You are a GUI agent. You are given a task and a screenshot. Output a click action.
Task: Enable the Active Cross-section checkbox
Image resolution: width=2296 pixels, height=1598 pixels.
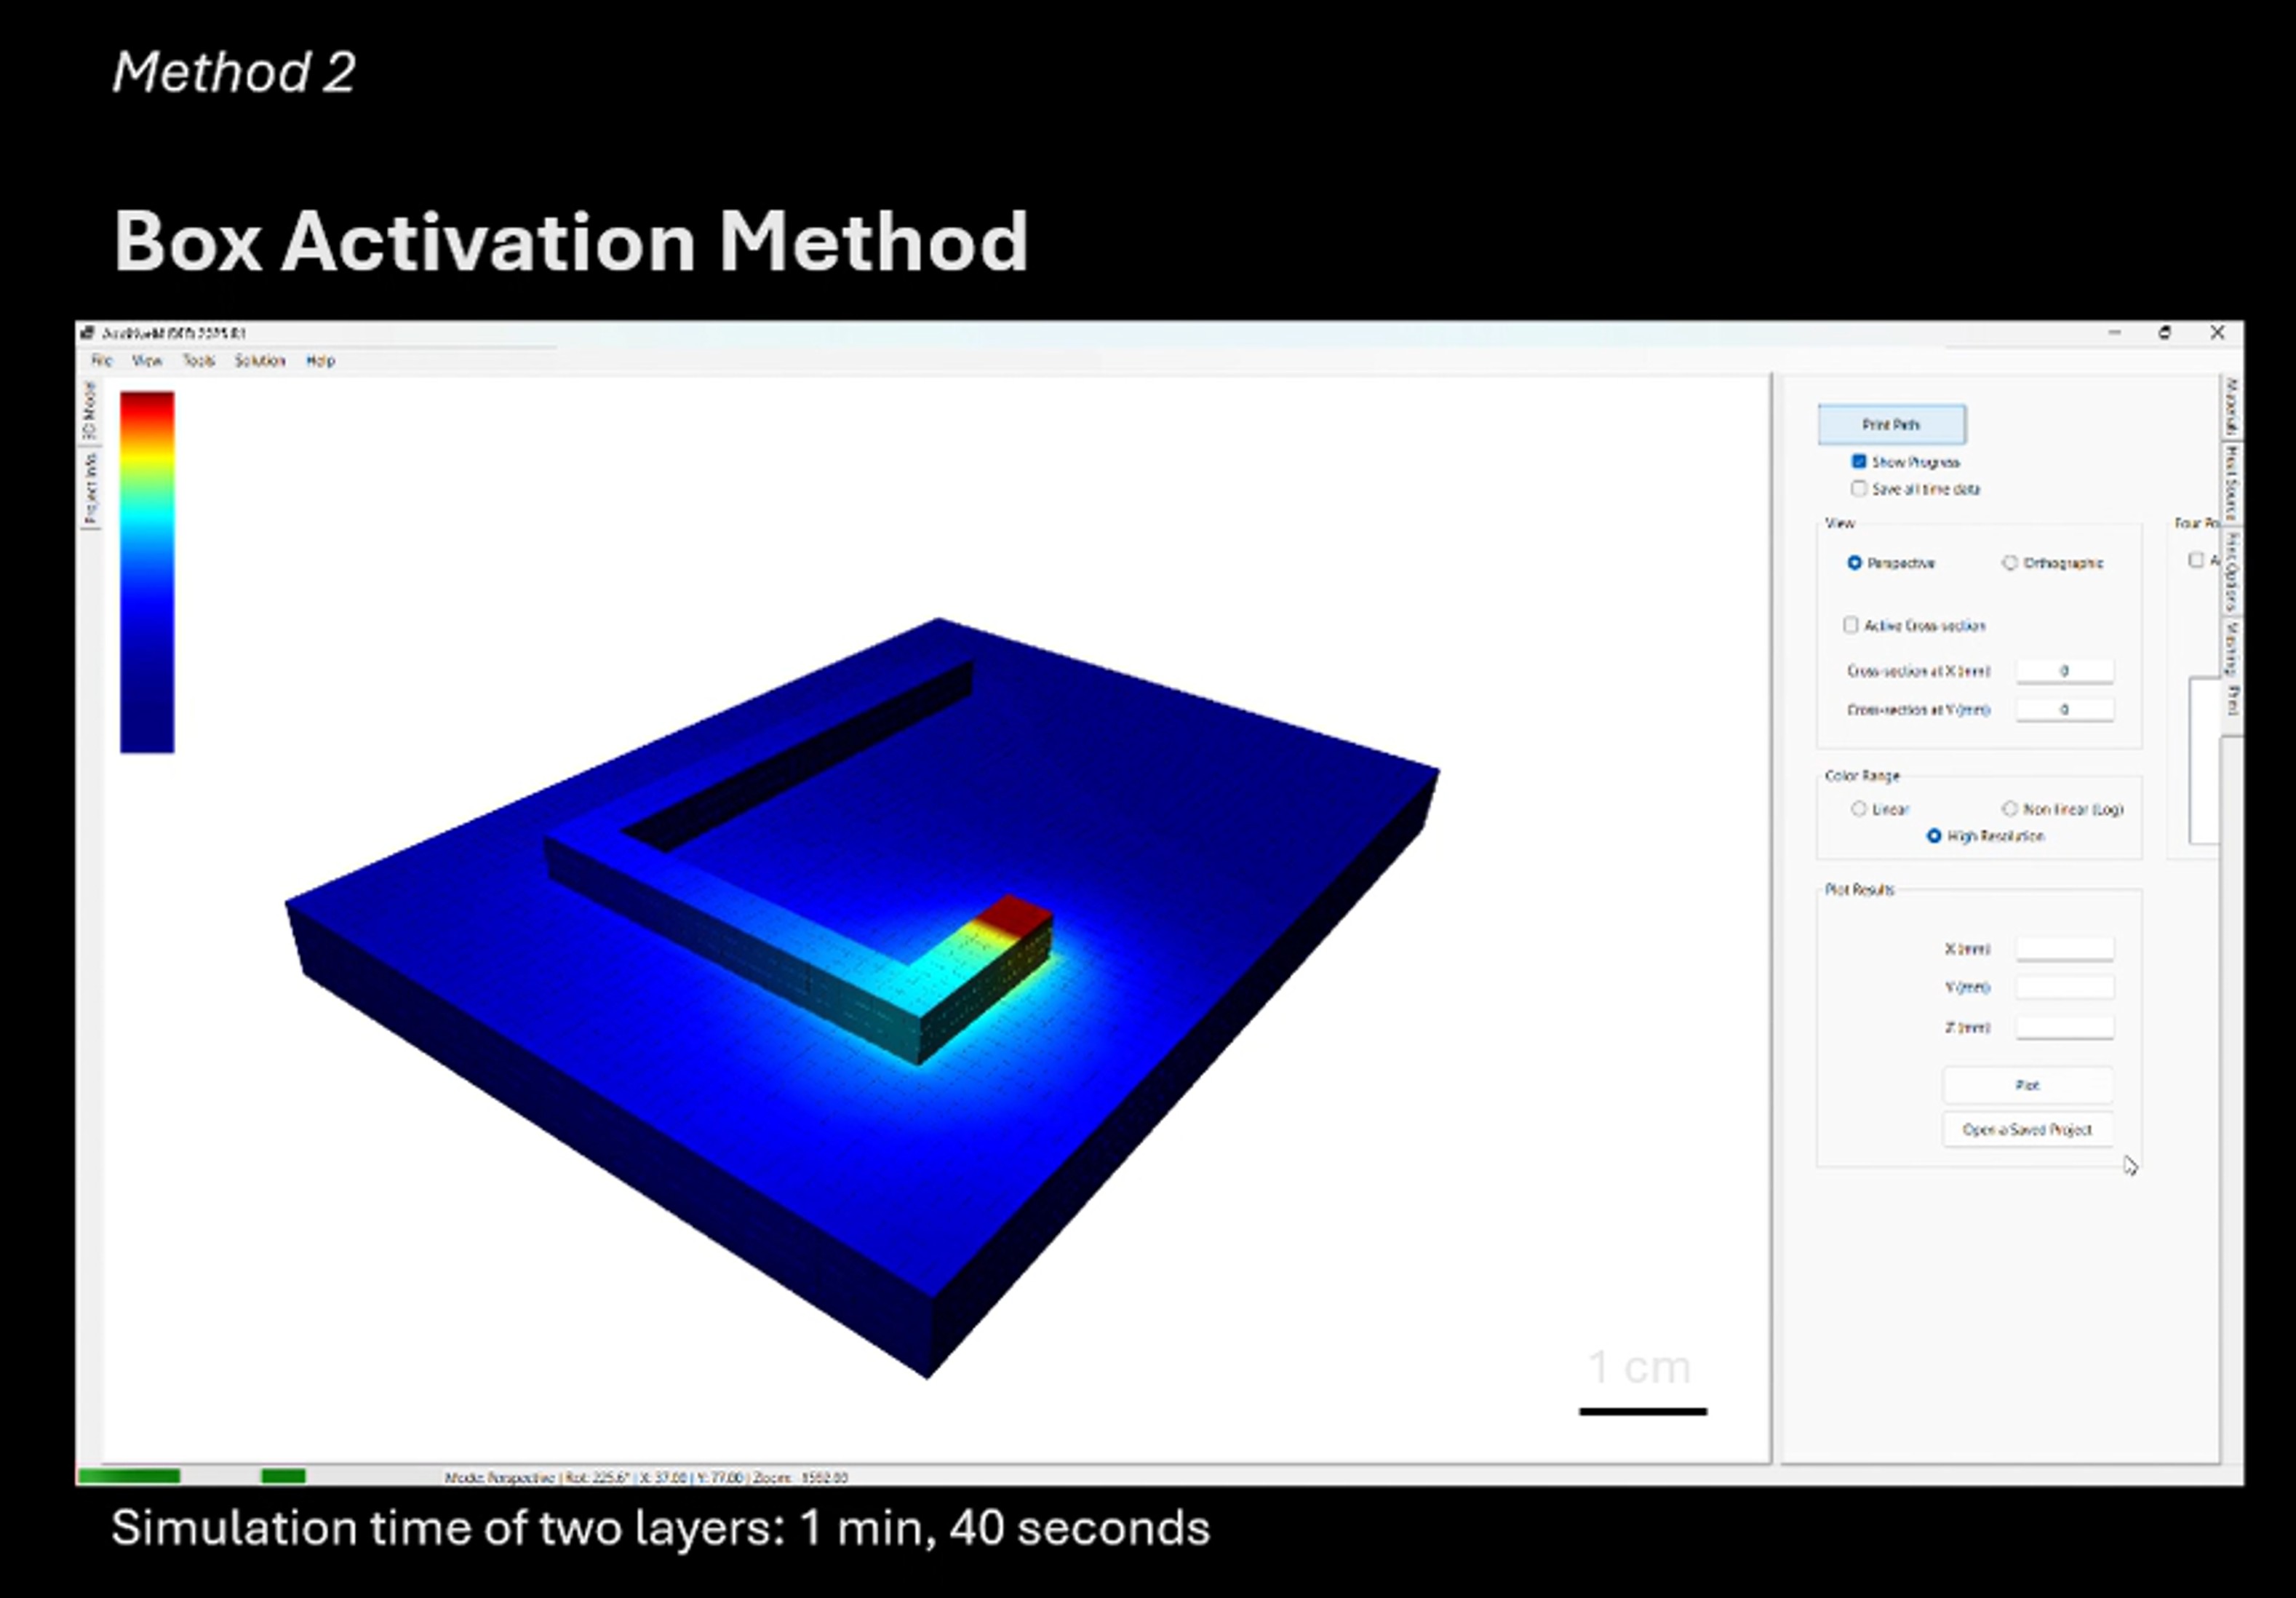click(1851, 625)
